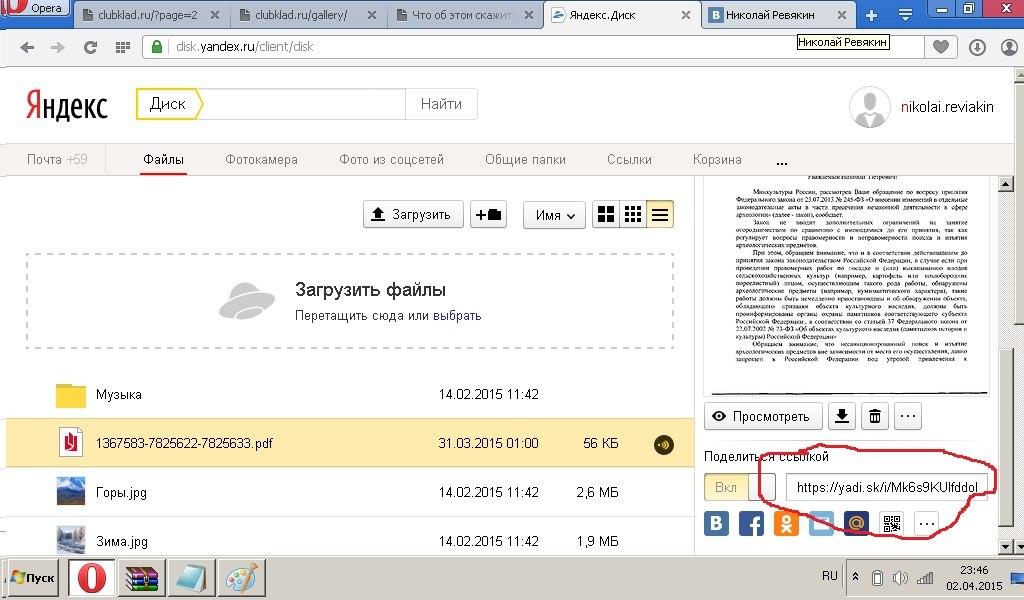Share the link to VKontakte

pyautogui.click(x=716, y=524)
